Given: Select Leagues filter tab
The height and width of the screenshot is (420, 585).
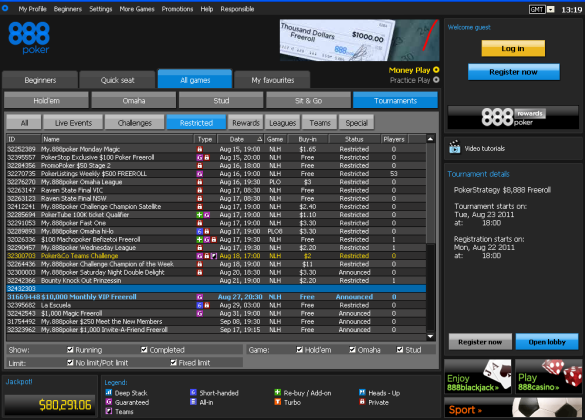Looking at the screenshot, I should tap(282, 123).
